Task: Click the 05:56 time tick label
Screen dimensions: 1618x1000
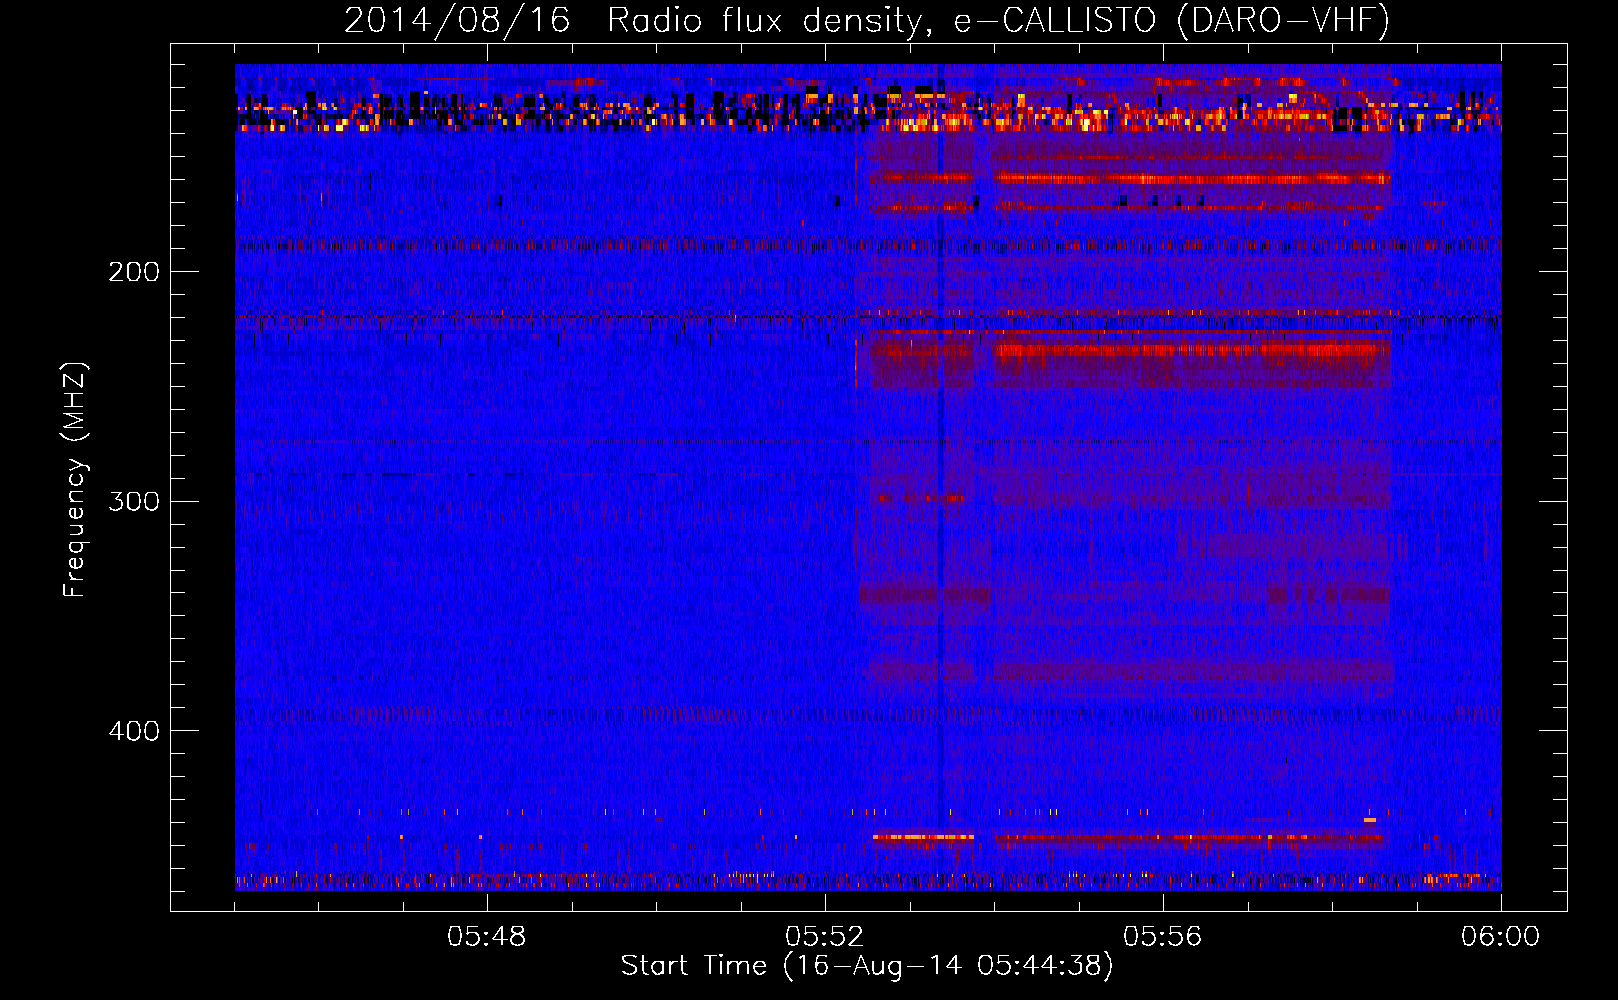Action: pos(1163,937)
